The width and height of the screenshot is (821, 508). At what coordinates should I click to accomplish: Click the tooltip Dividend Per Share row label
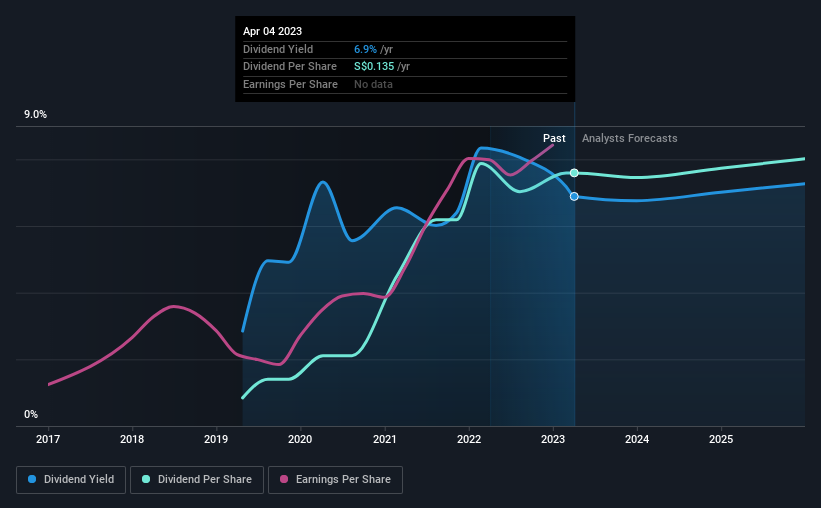point(290,67)
